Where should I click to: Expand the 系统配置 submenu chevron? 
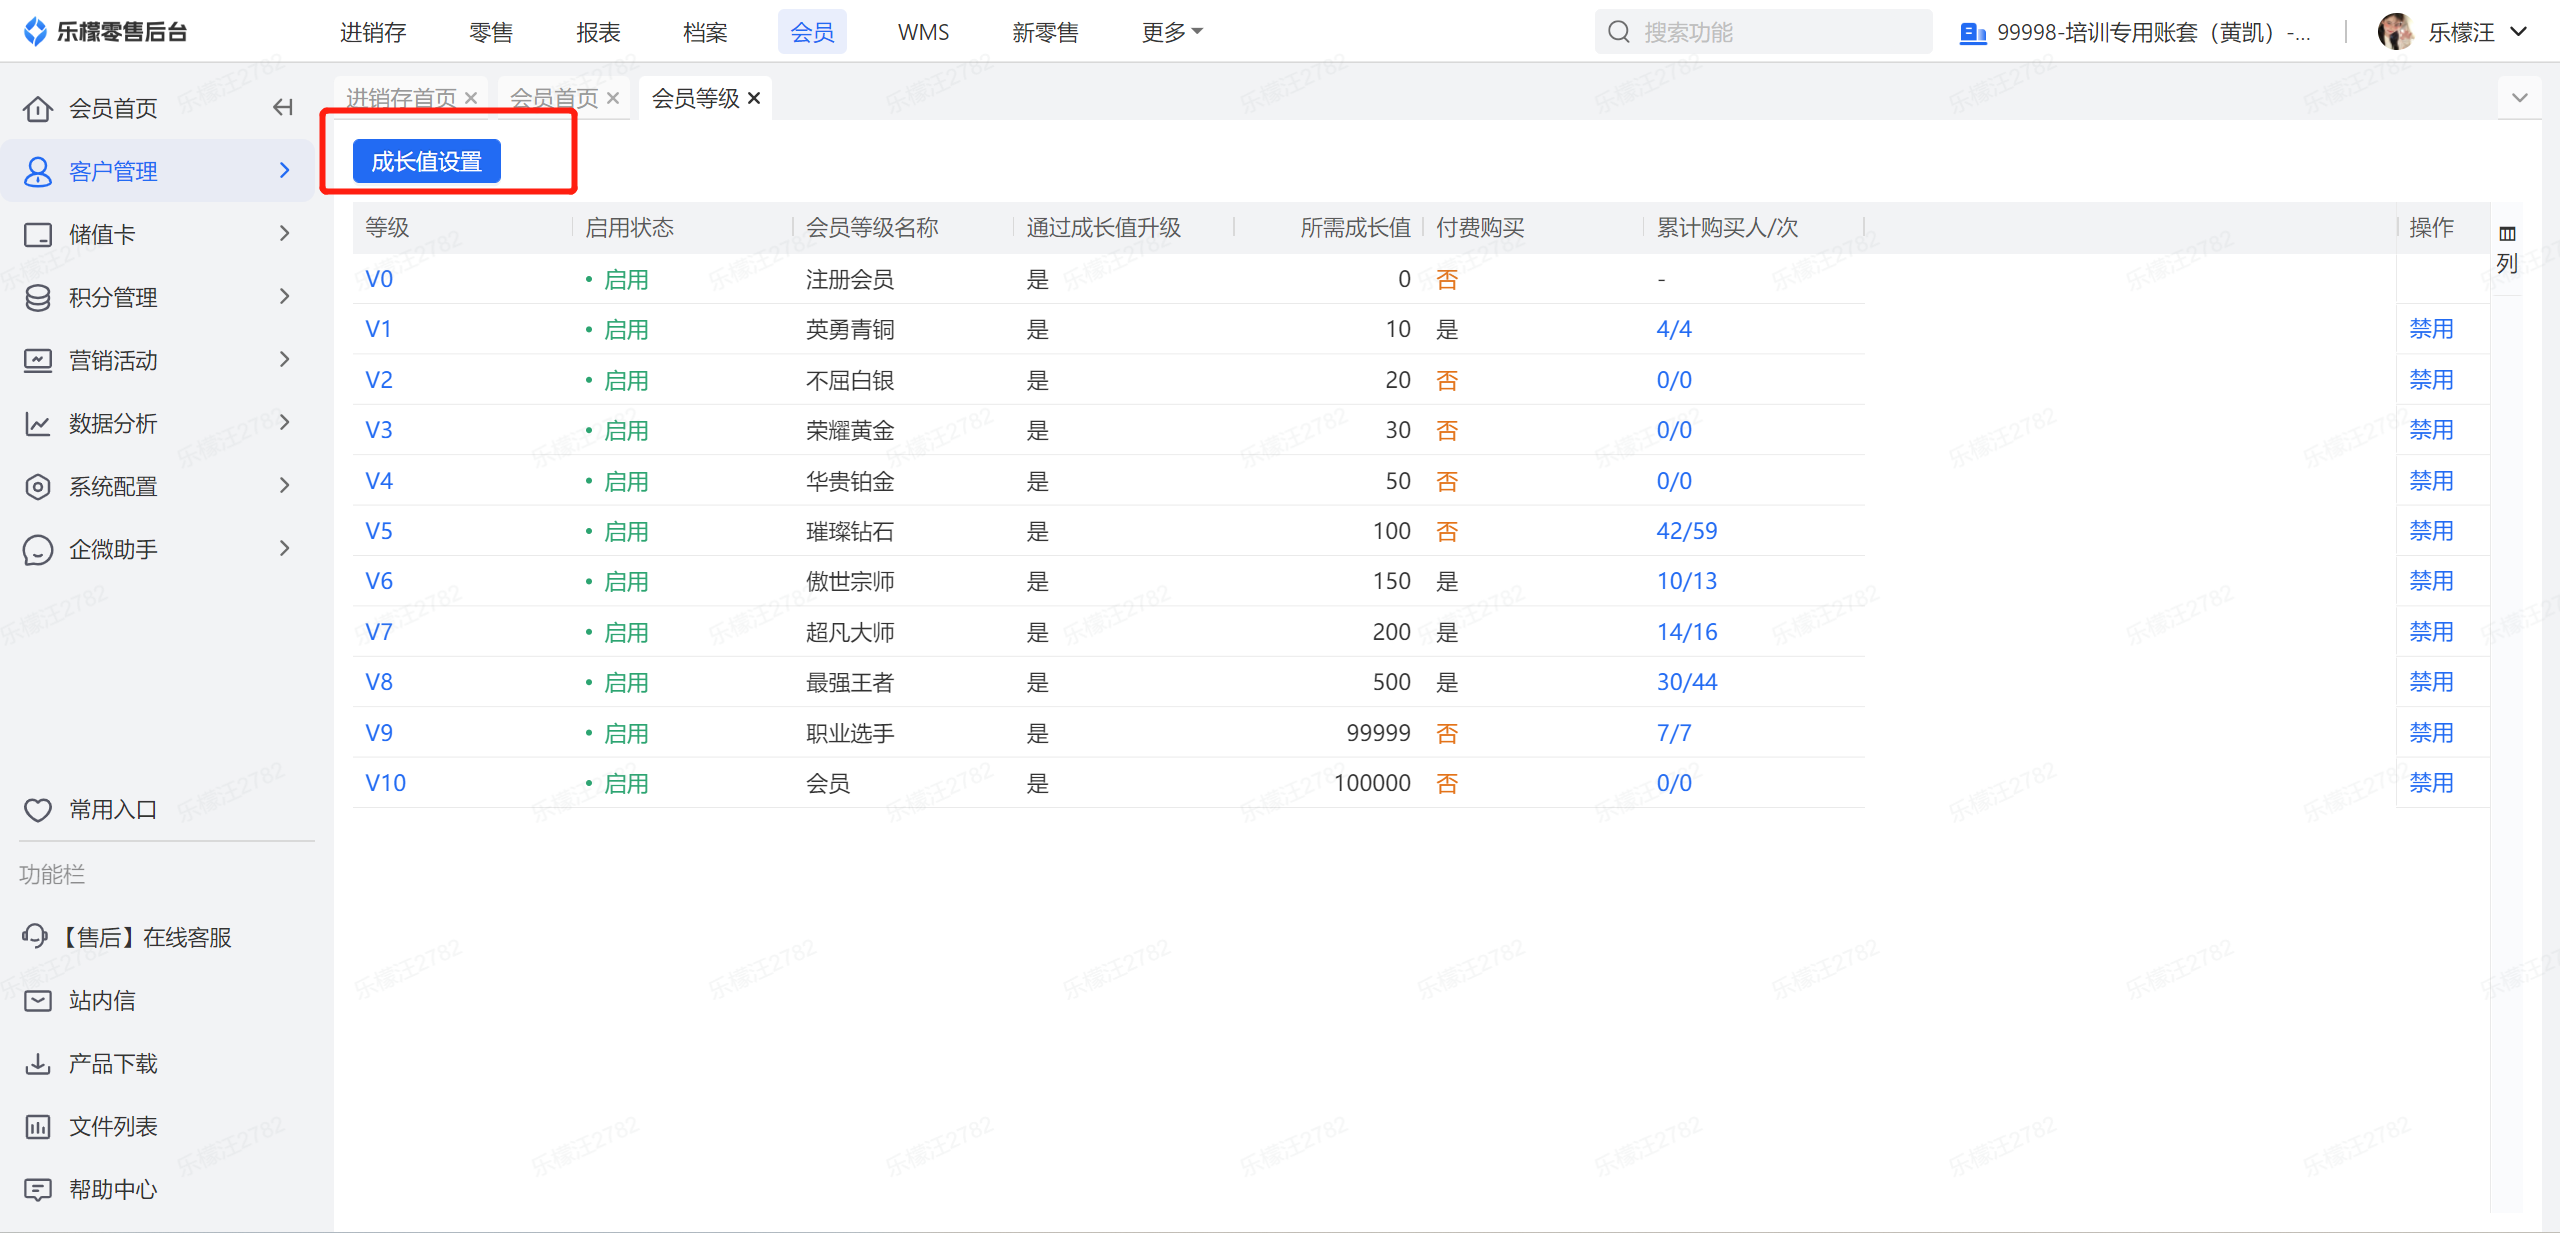coord(284,485)
